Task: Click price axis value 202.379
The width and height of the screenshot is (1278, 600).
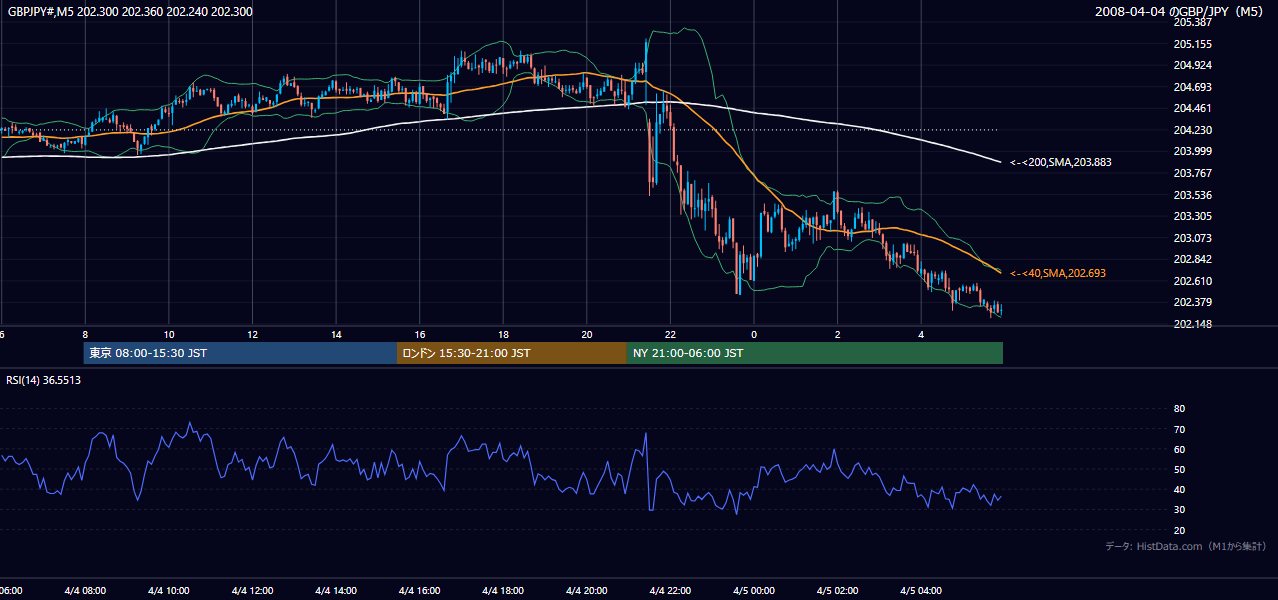Action: click(1193, 302)
